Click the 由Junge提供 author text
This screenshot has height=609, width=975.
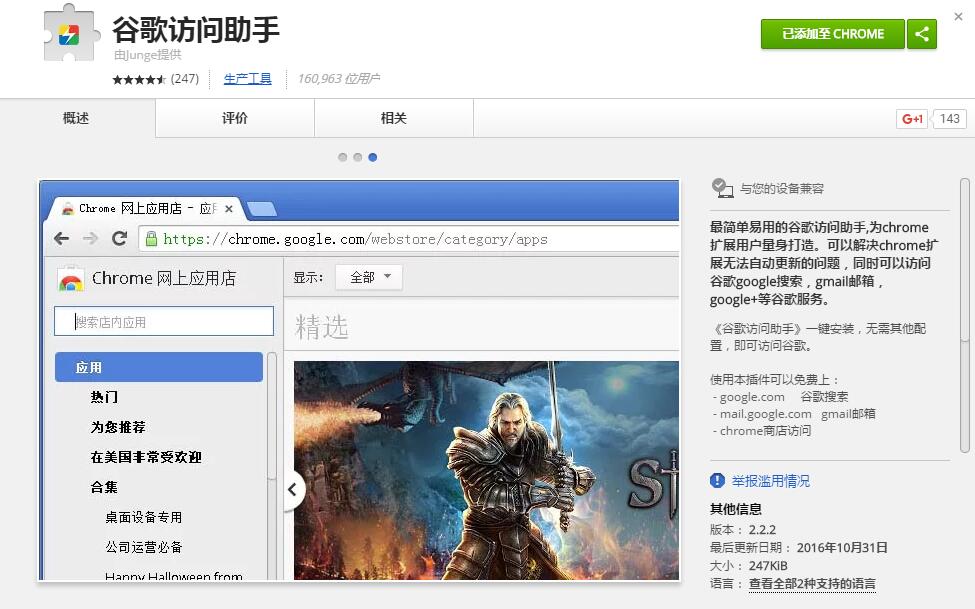[x=148, y=55]
